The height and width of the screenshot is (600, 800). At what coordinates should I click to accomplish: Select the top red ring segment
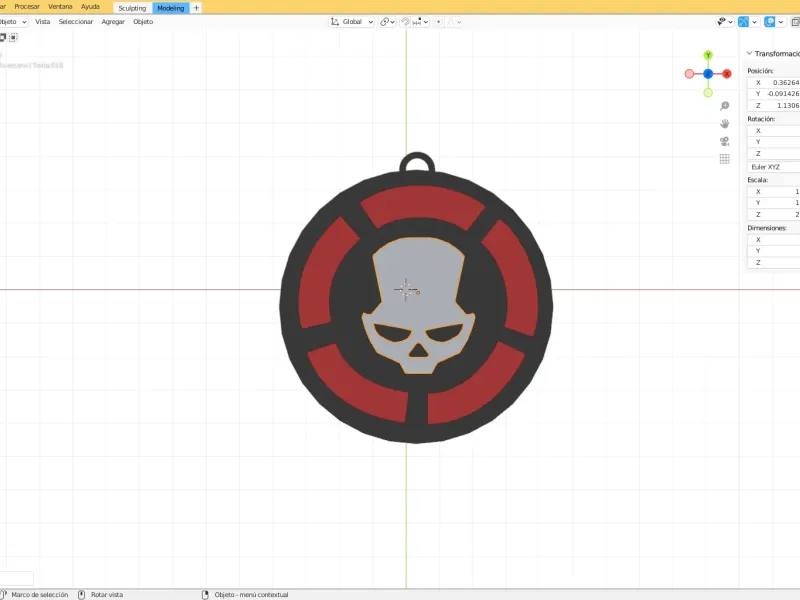(x=422, y=204)
